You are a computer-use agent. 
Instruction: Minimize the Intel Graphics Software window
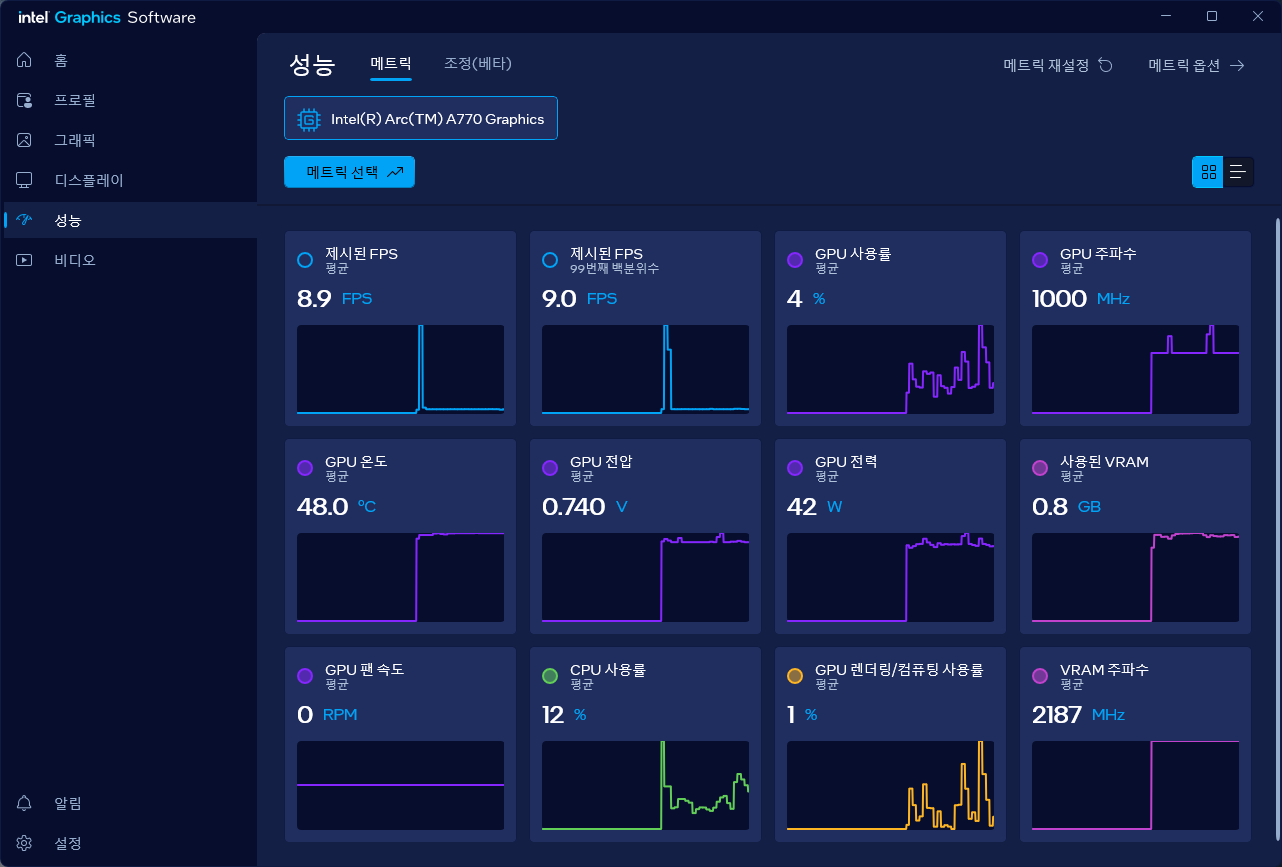coord(1166,16)
